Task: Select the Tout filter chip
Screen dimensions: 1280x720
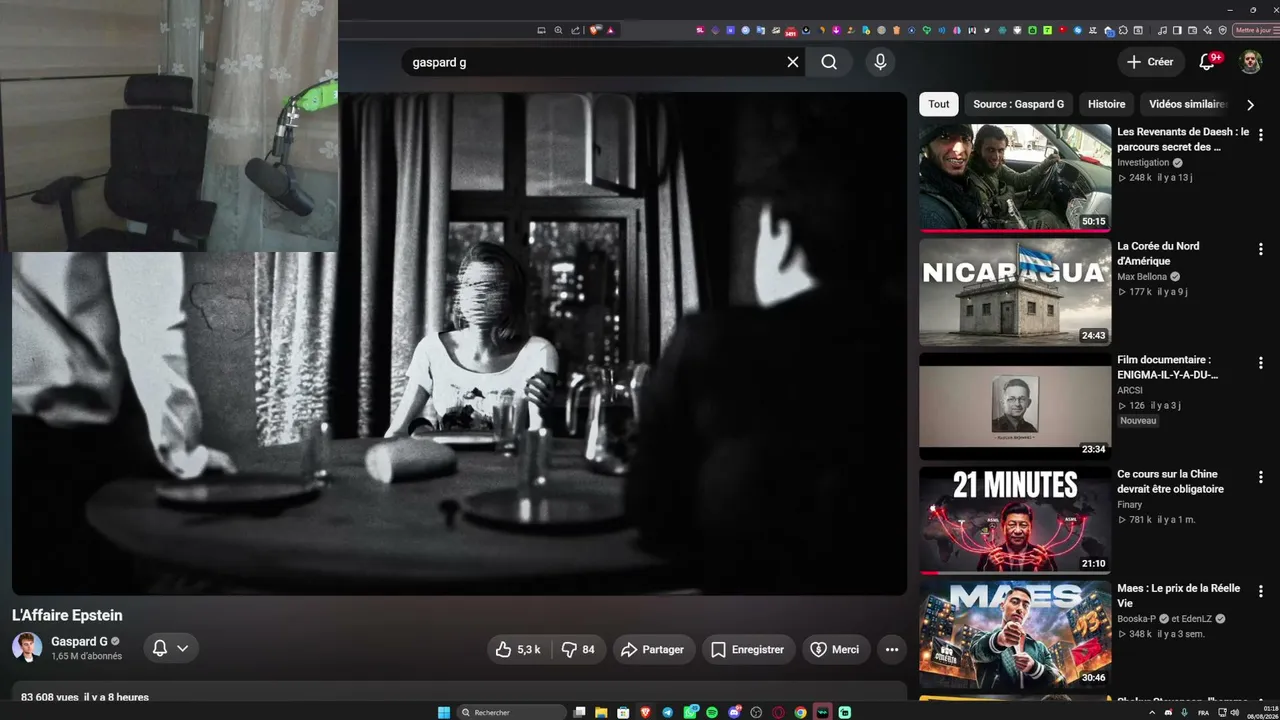Action: tap(939, 104)
